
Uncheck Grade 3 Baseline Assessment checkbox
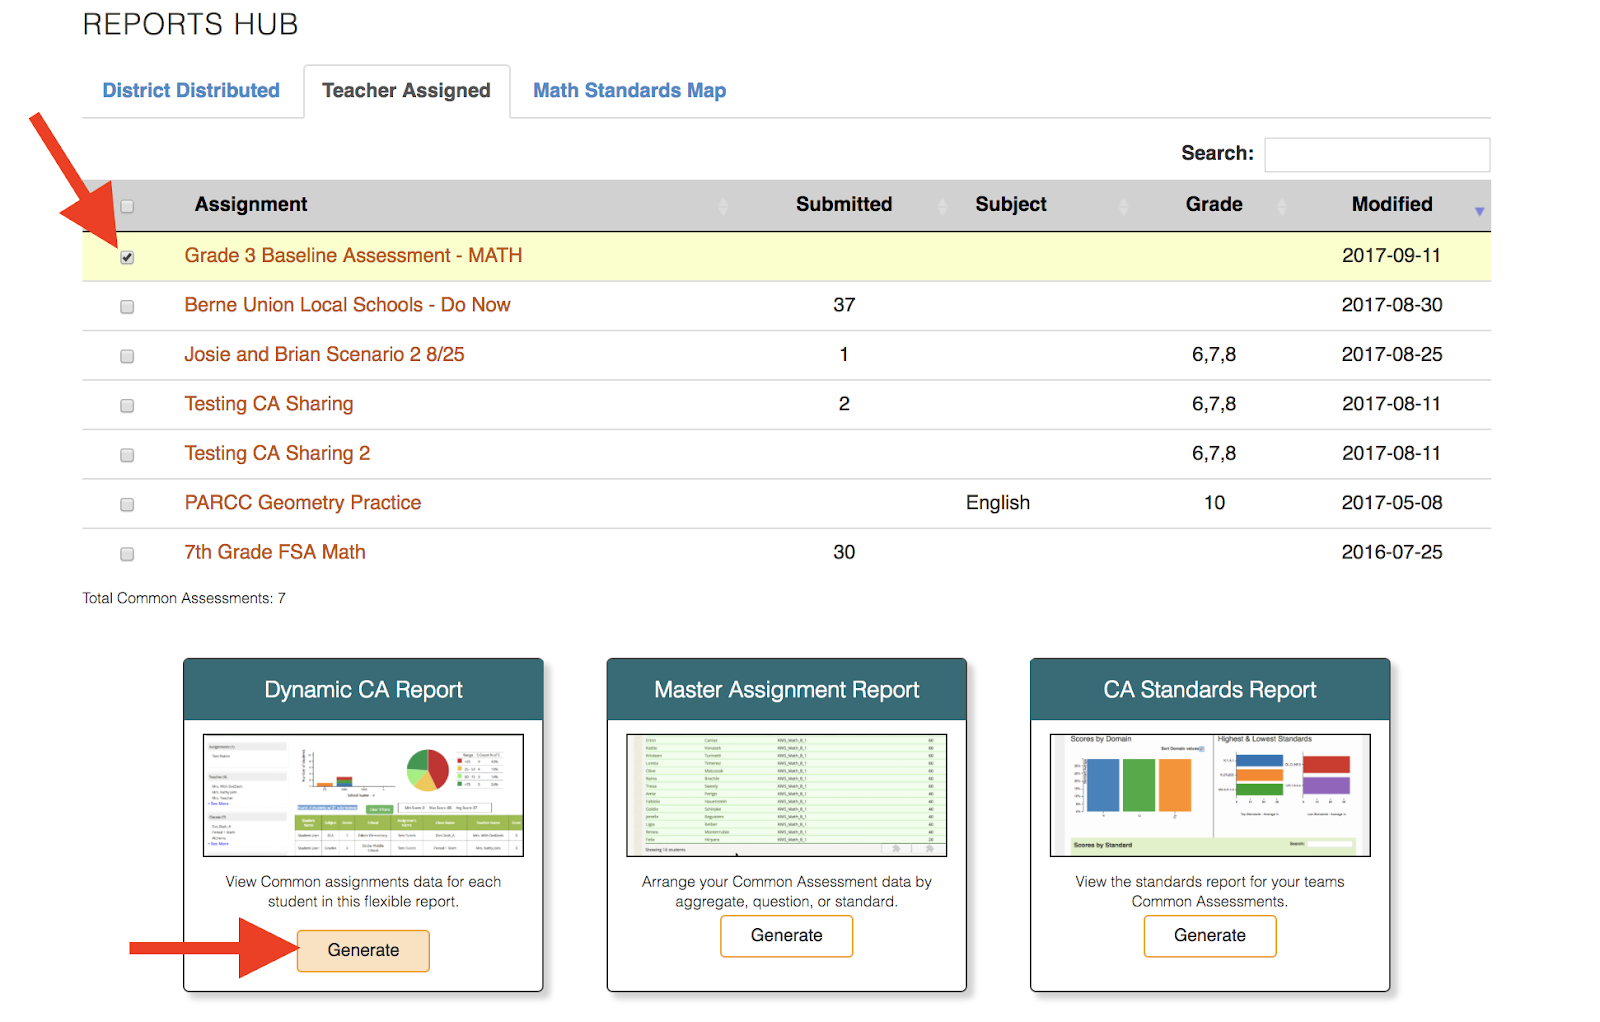tap(127, 257)
